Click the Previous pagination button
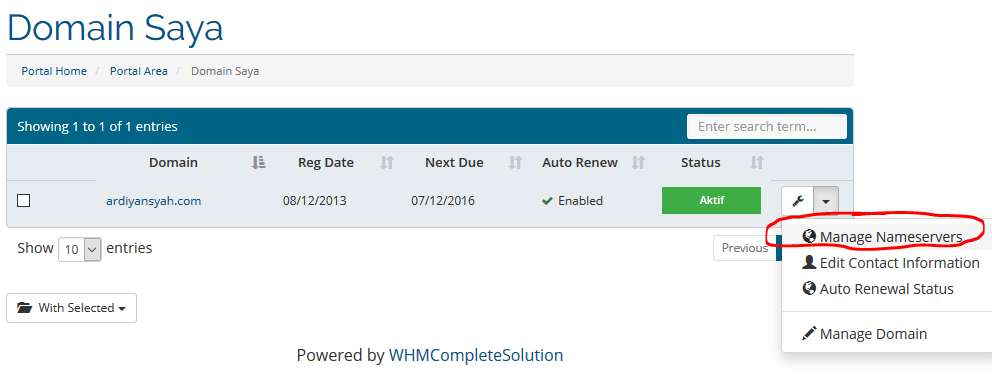 click(x=745, y=248)
